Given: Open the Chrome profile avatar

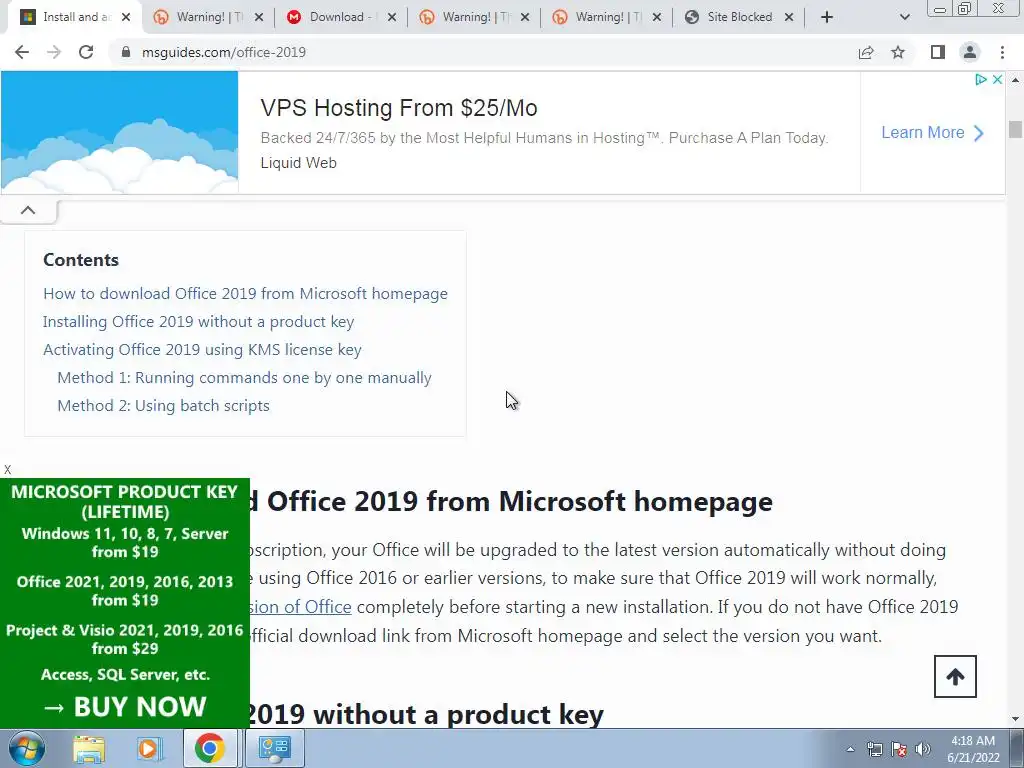Looking at the screenshot, I should pos(970,52).
